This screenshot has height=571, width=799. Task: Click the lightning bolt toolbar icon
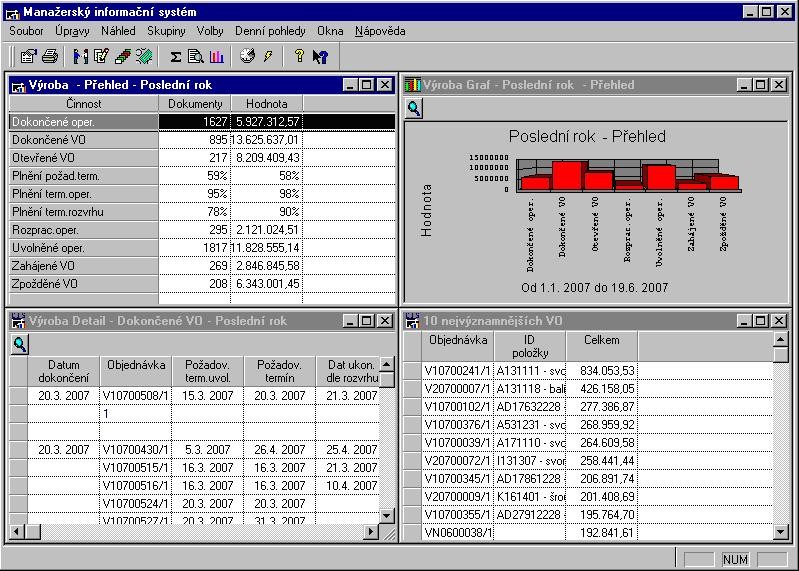[268, 56]
